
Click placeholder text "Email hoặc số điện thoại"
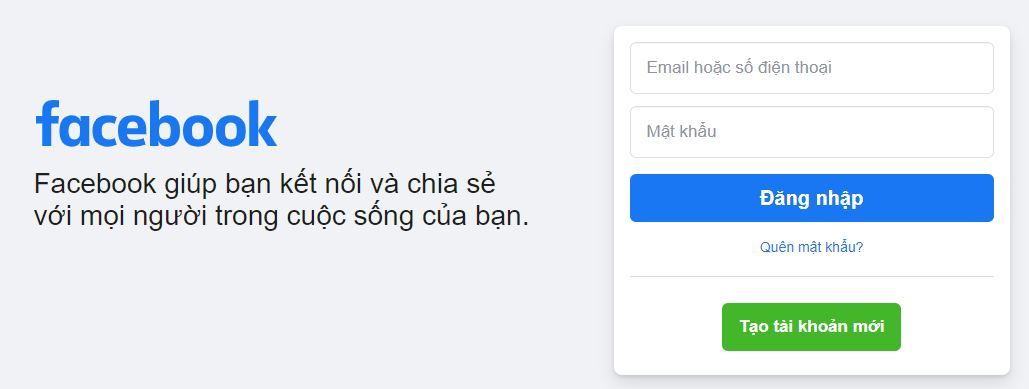[739, 68]
